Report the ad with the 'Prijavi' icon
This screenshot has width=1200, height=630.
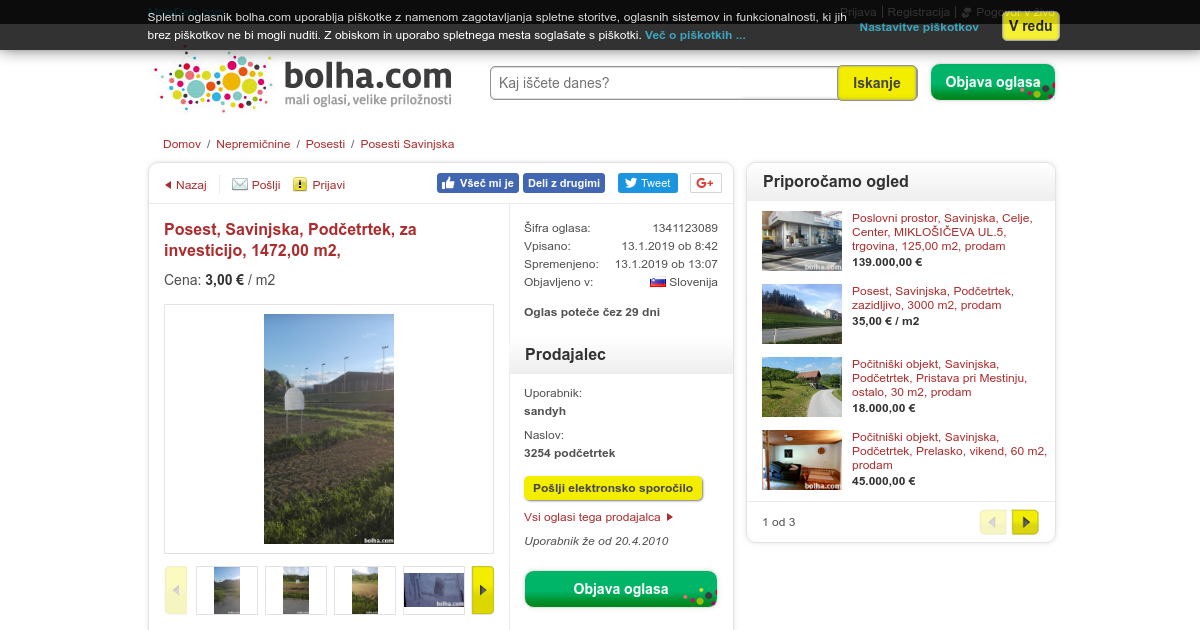point(300,184)
